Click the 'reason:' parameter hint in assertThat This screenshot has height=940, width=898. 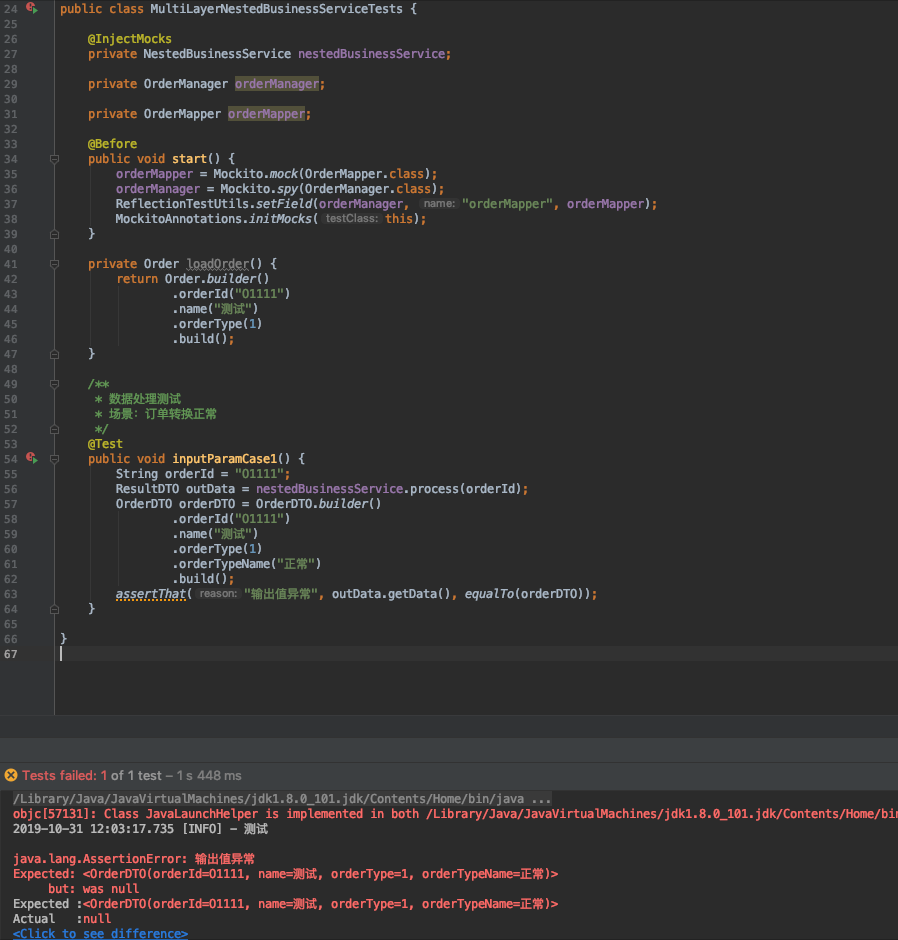coord(217,594)
